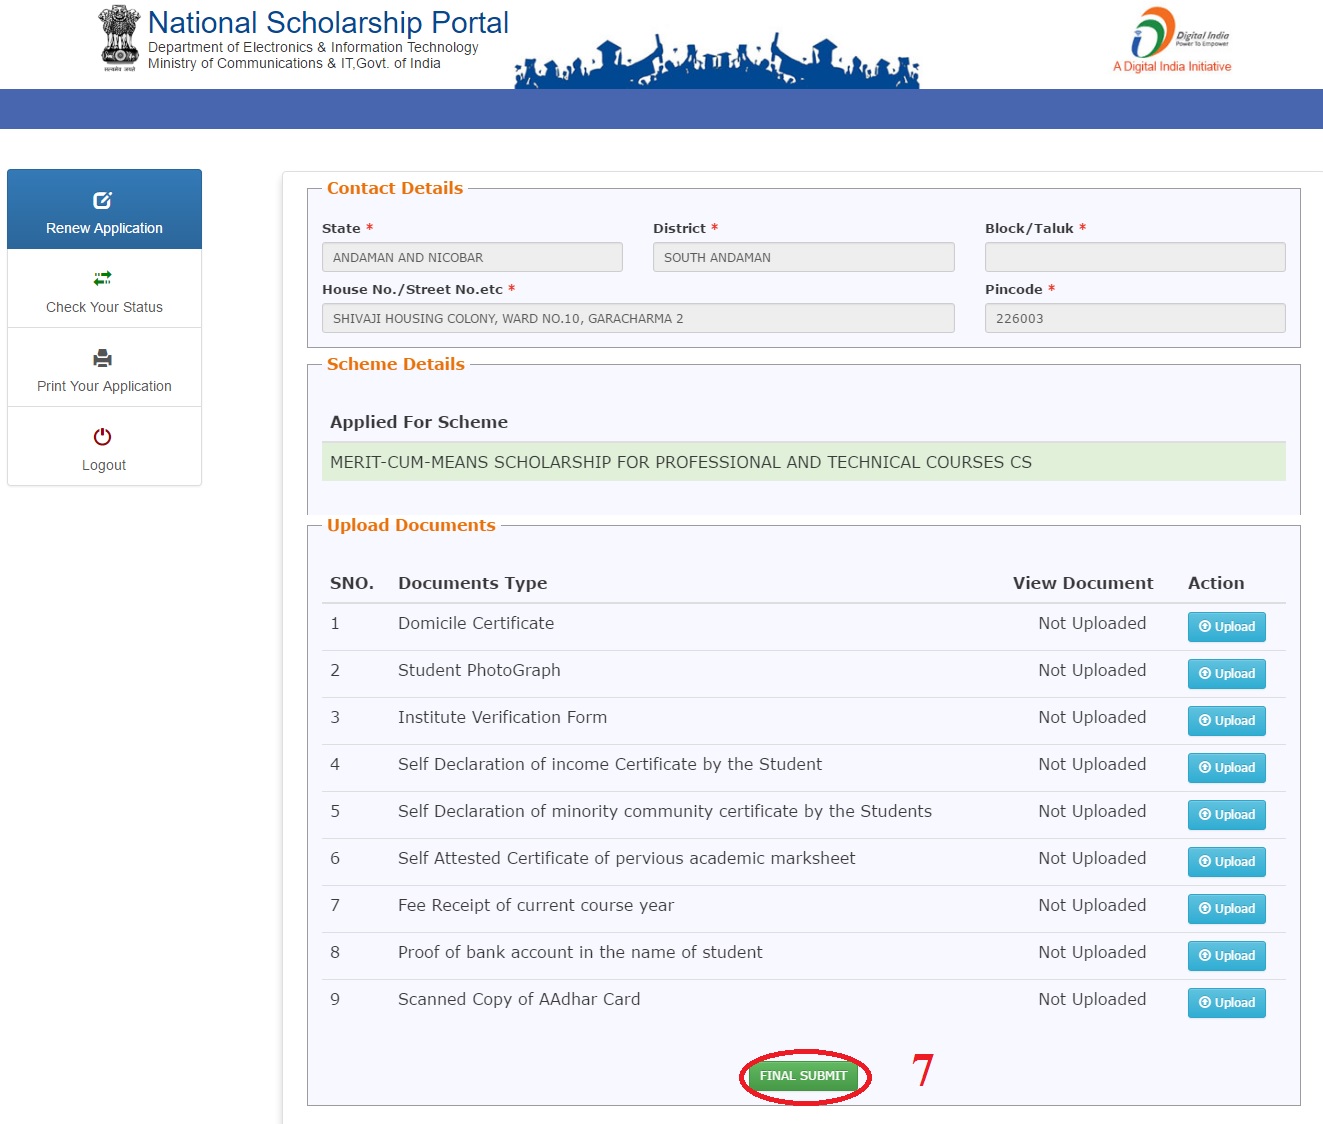
Task: Click the Applied For Scheme label
Action: (419, 422)
